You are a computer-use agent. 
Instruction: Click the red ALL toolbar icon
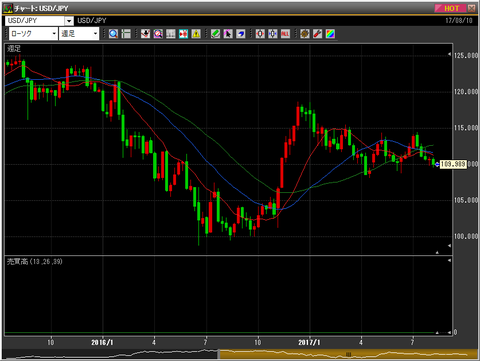tap(285, 34)
